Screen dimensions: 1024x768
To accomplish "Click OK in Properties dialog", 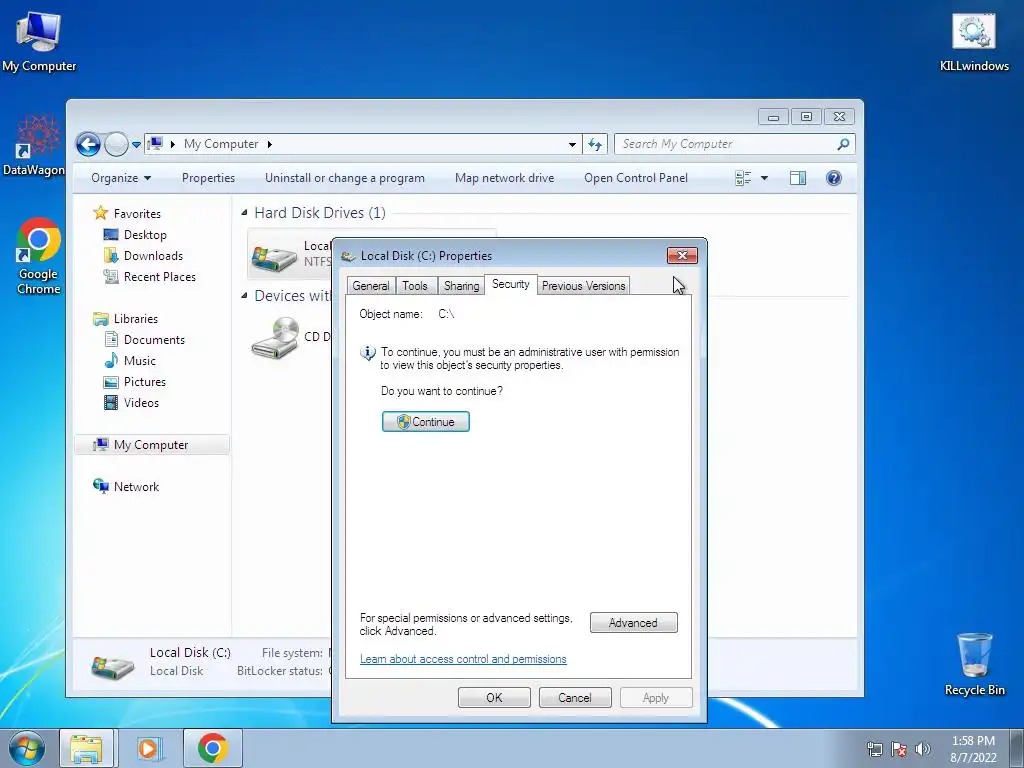I will coord(494,697).
